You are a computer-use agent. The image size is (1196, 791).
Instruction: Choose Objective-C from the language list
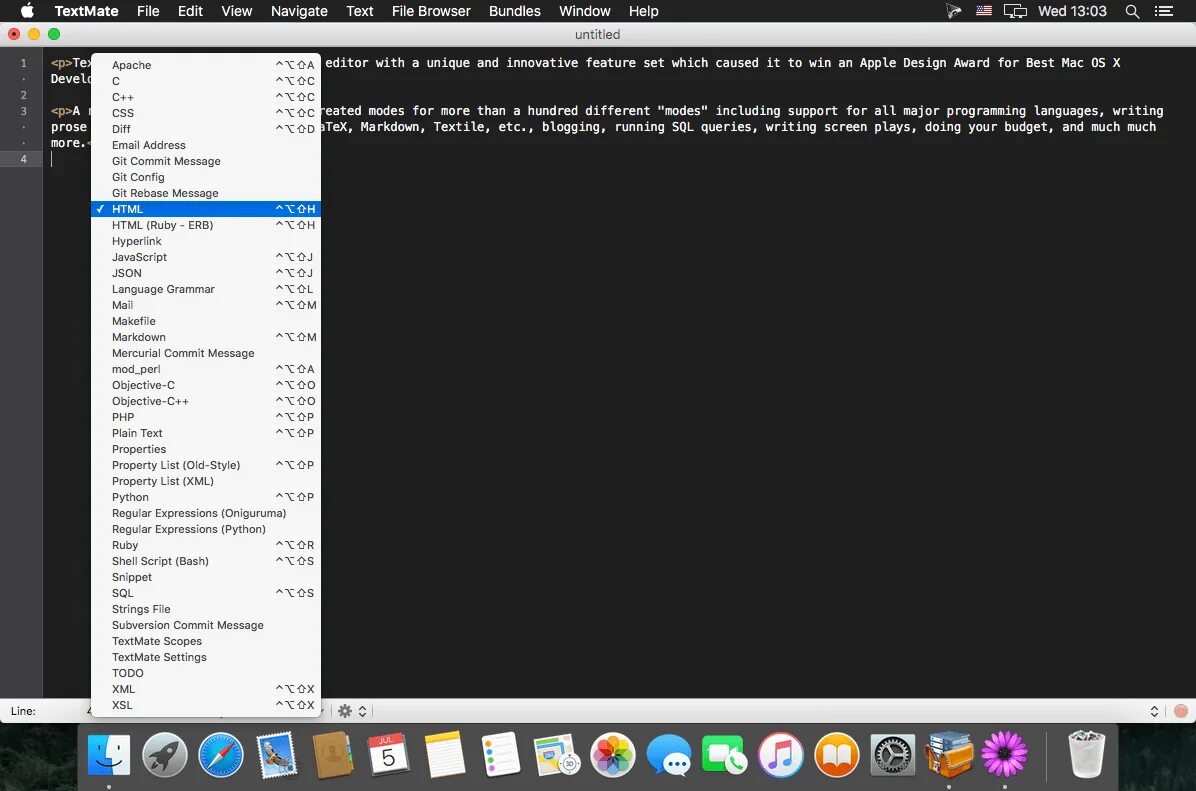(206, 385)
